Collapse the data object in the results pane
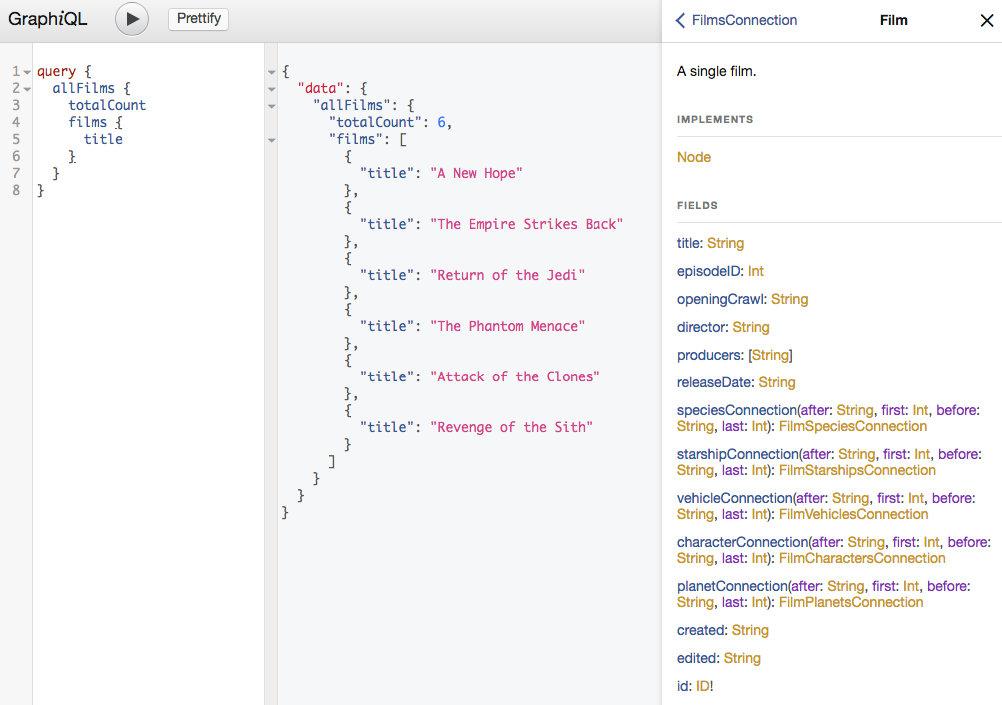 tap(272, 89)
